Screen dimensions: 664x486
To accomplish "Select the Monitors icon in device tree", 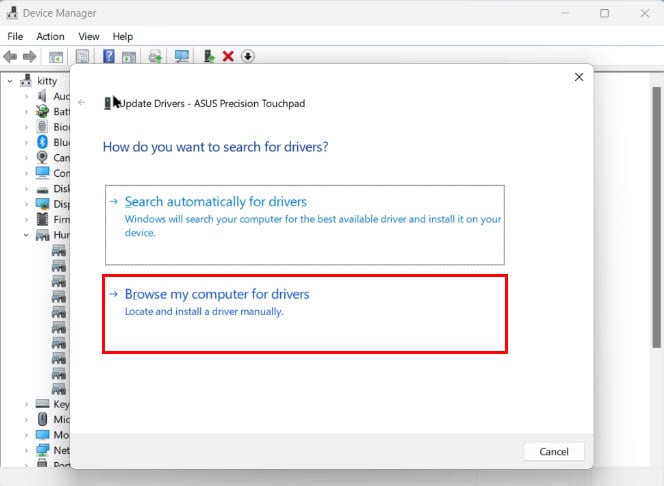I will (x=42, y=435).
